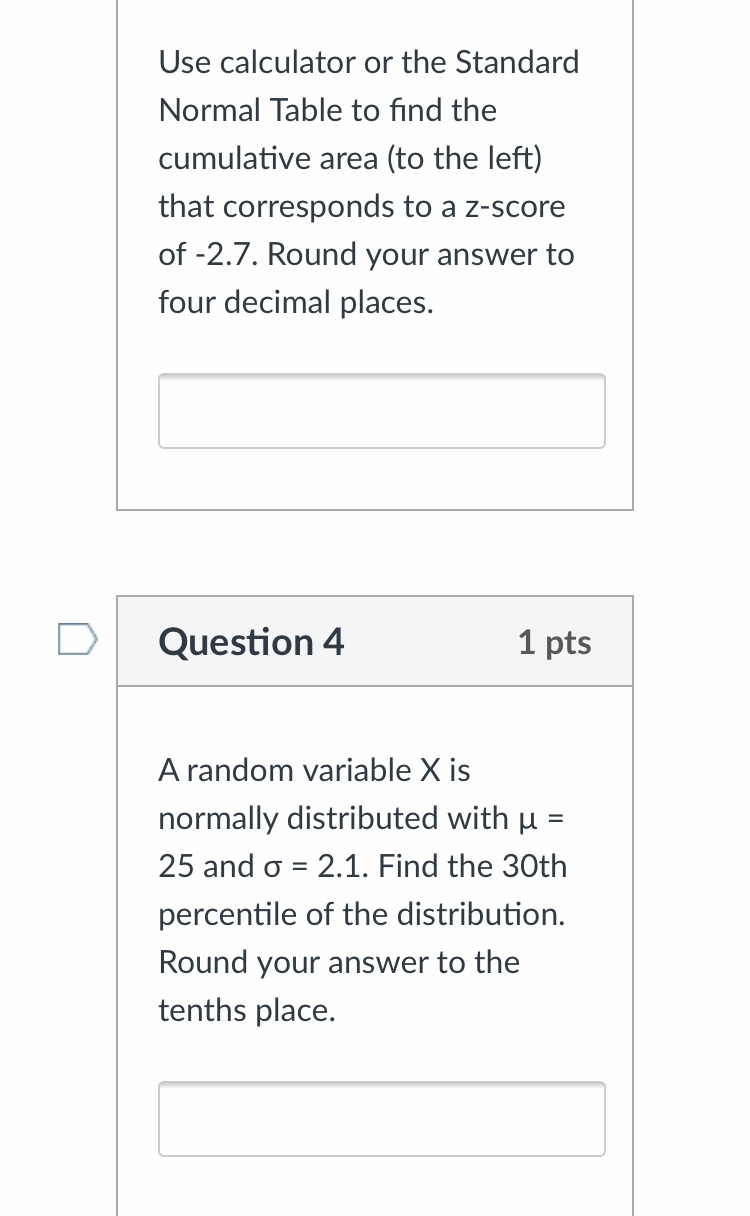The width and height of the screenshot is (750, 1216).
Task: Click the 'A random variable X is' line
Action: 314,770
